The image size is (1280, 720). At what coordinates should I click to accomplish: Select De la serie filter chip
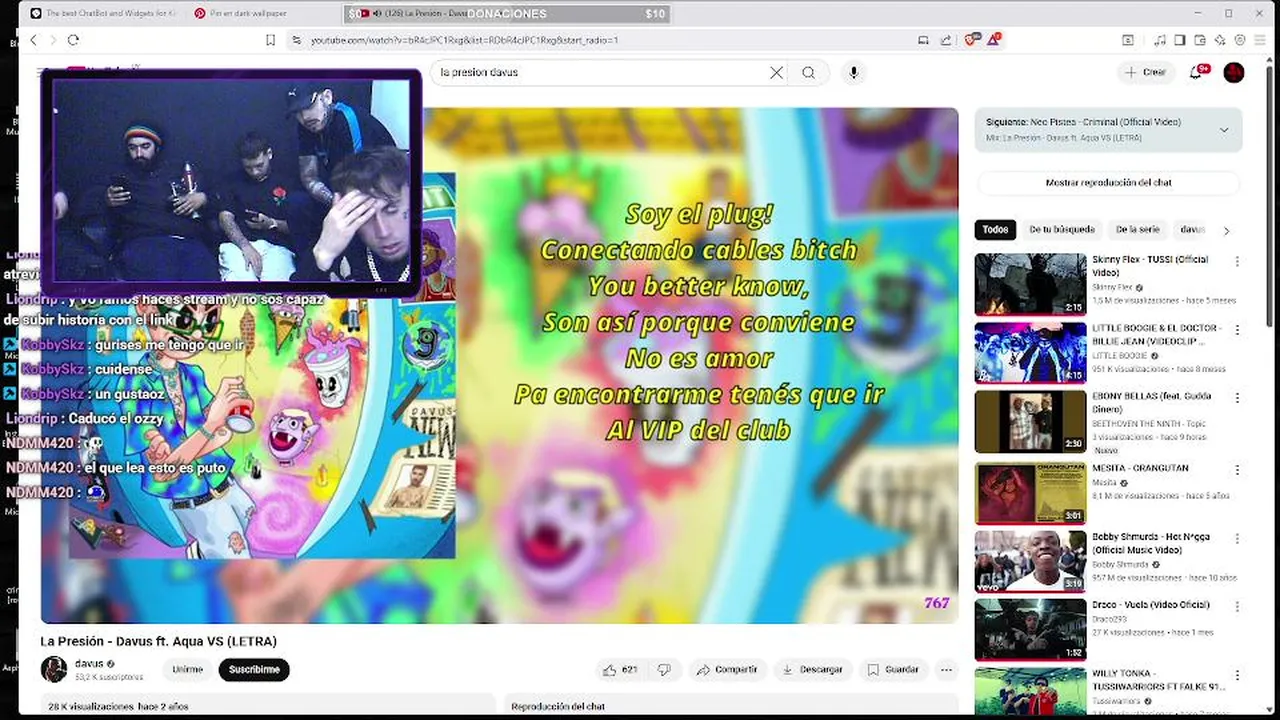(x=1137, y=230)
